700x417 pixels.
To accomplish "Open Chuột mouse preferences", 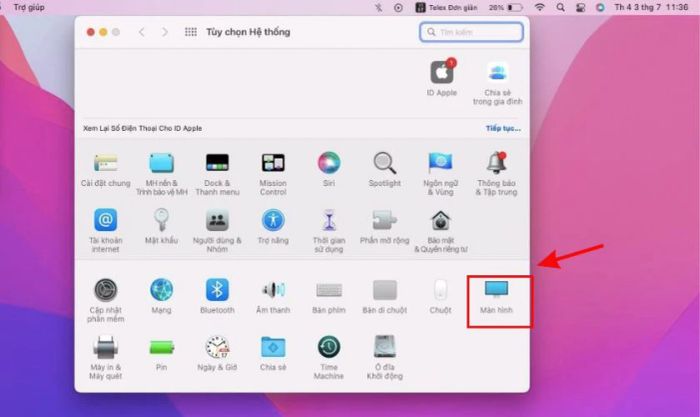I will tap(440, 296).
